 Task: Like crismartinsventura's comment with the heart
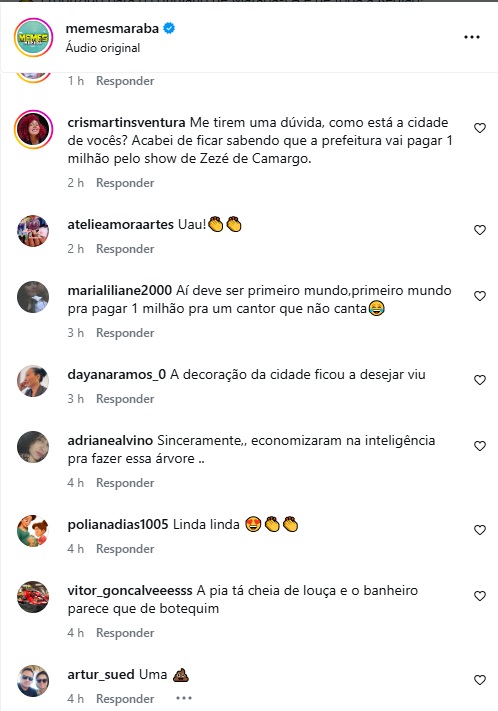480,128
